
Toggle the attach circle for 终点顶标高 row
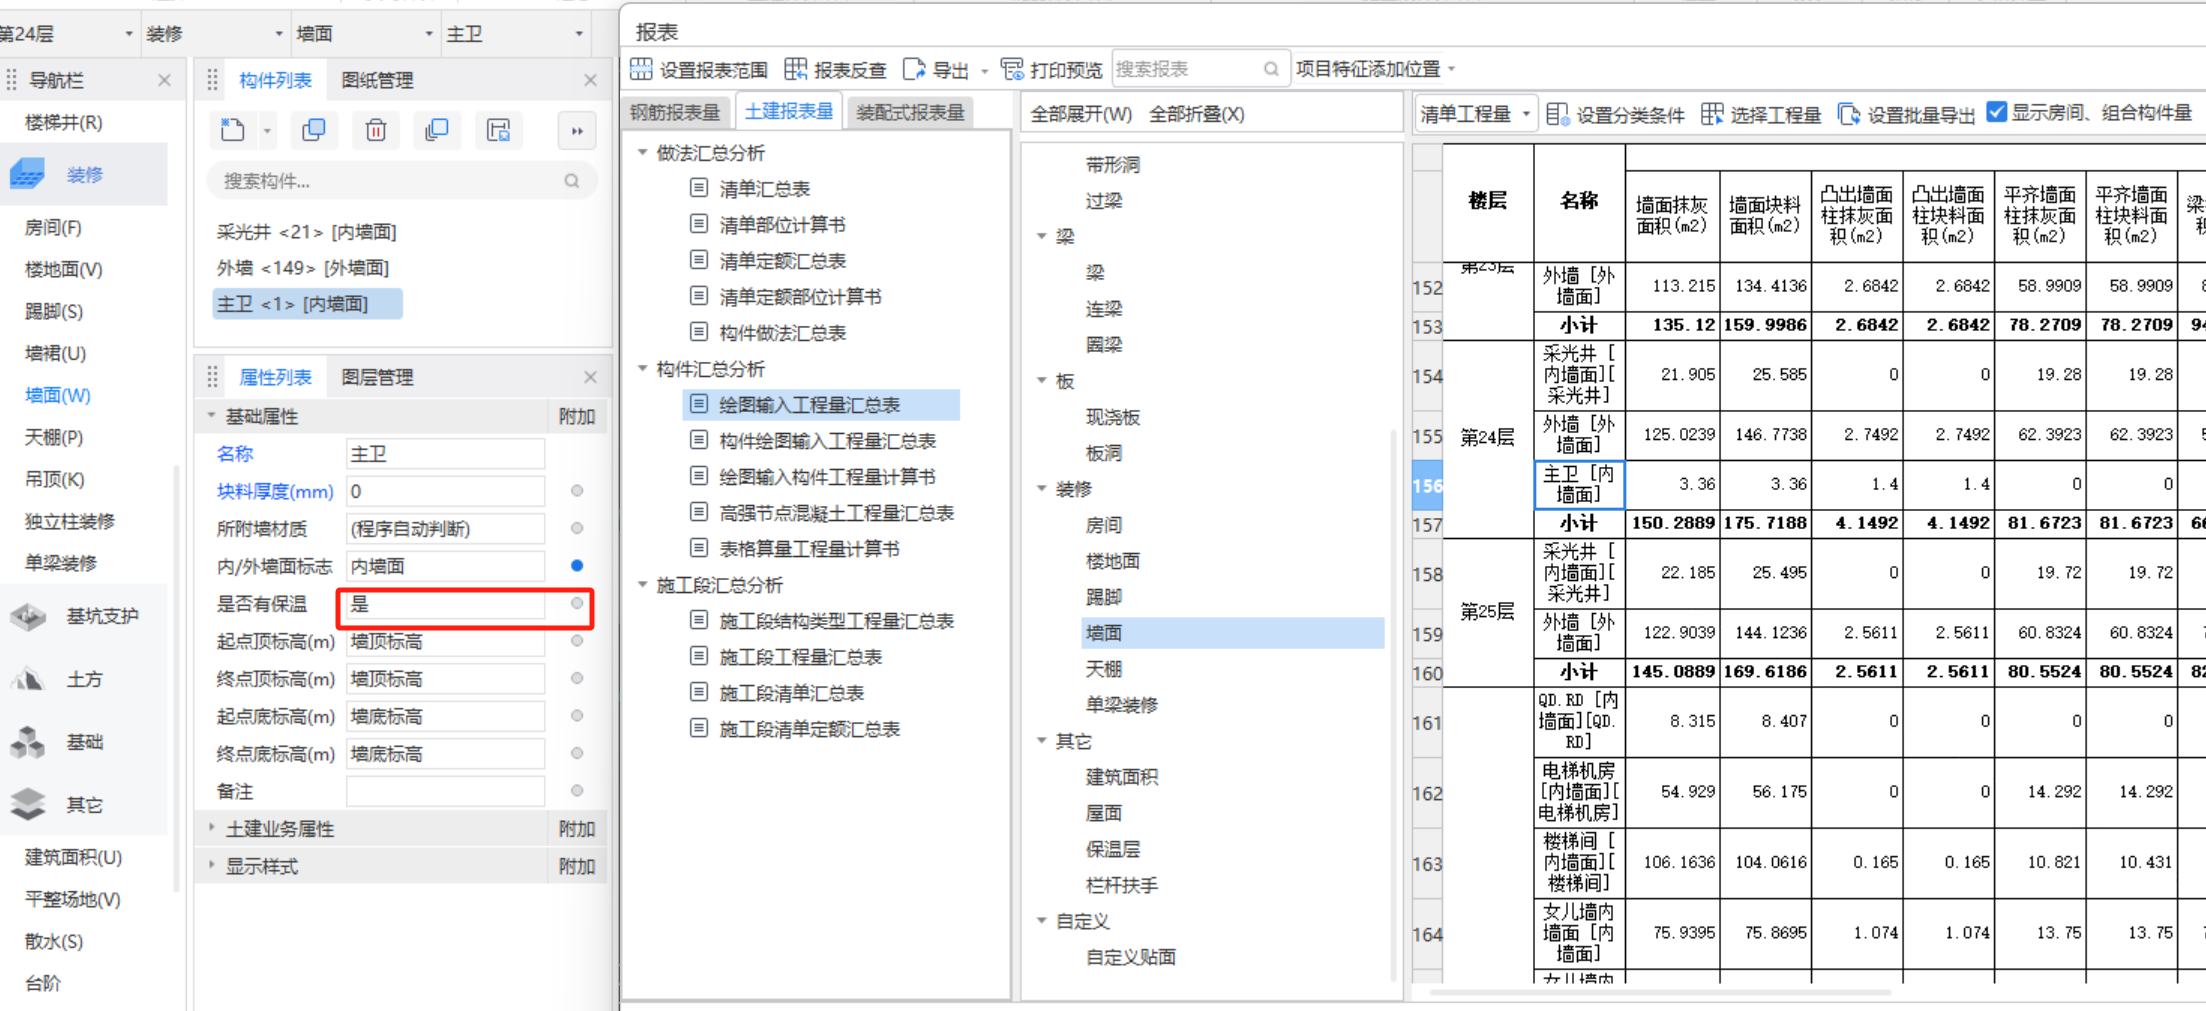click(x=577, y=678)
